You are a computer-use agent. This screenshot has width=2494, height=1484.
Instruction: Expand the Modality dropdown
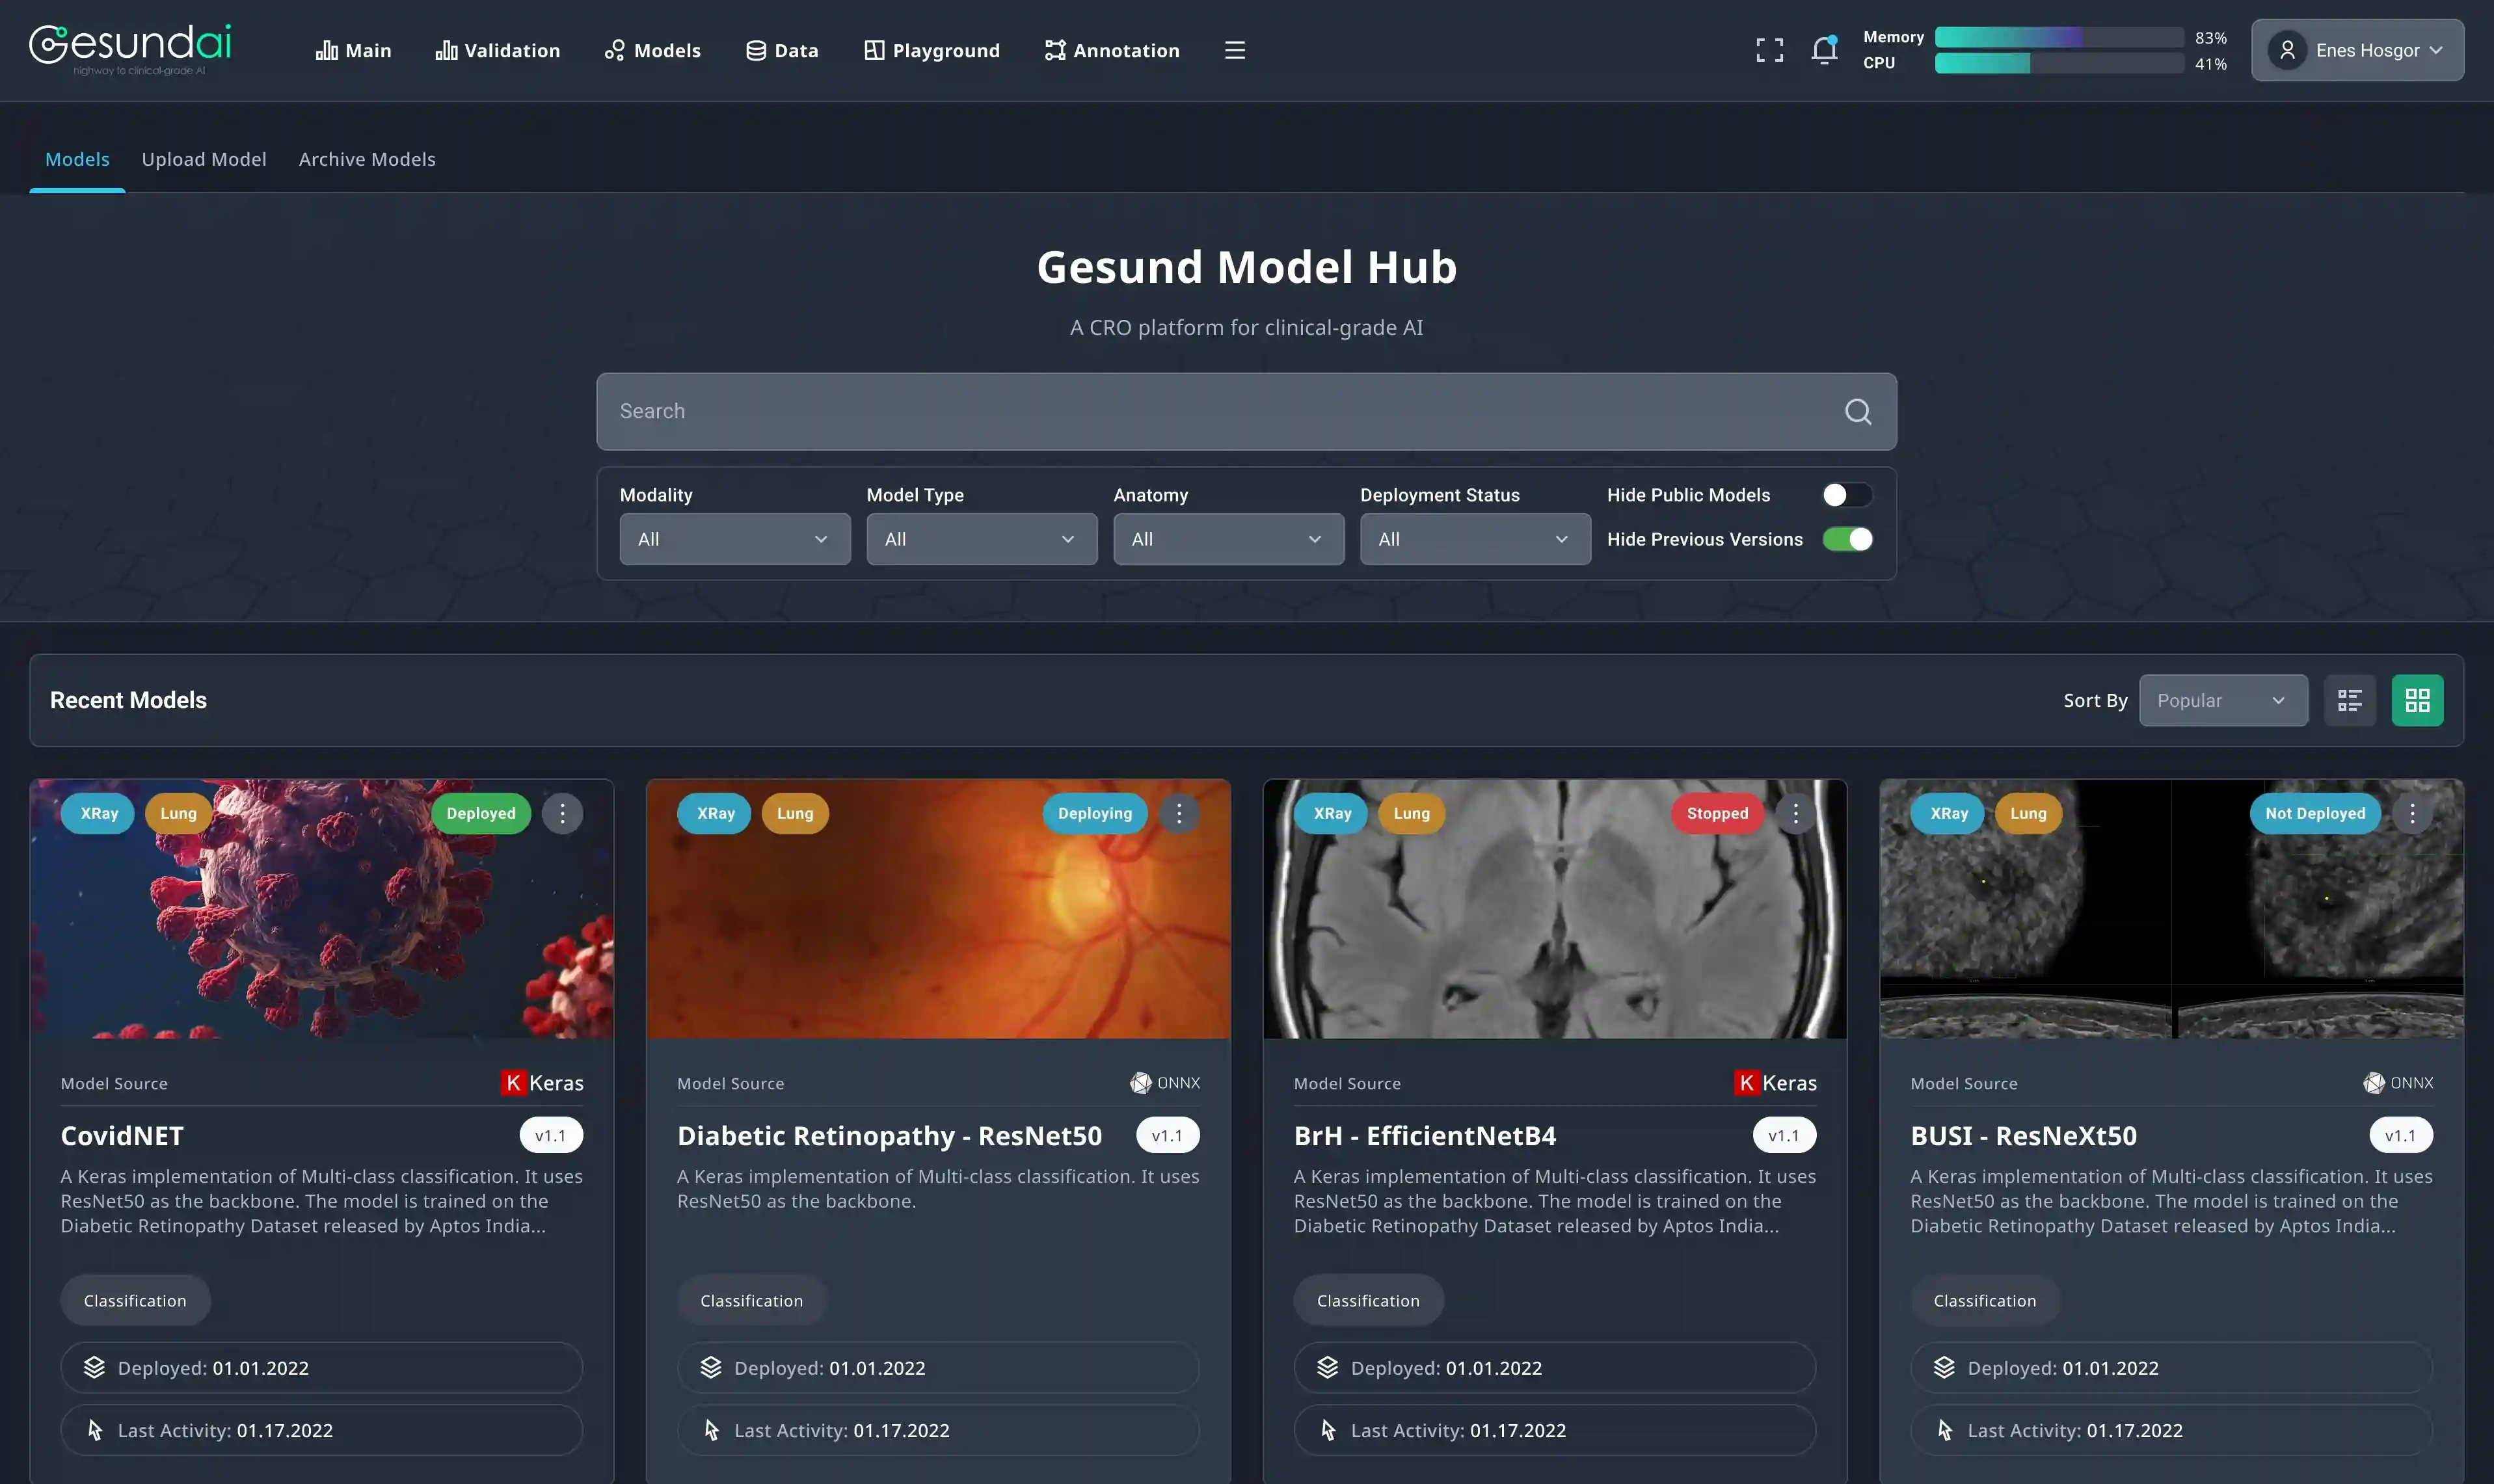tap(734, 539)
